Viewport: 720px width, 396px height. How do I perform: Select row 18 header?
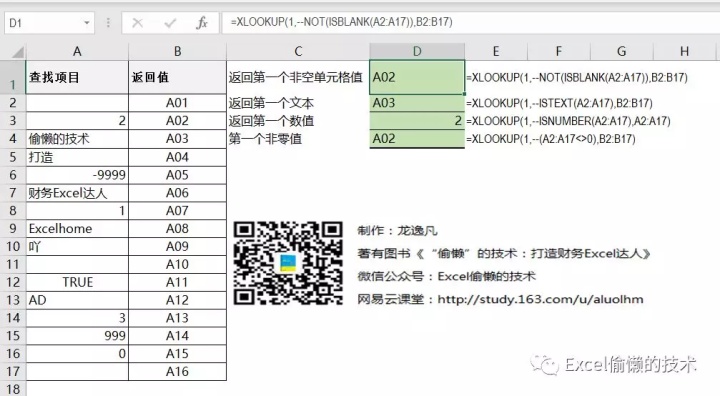tap(13, 389)
